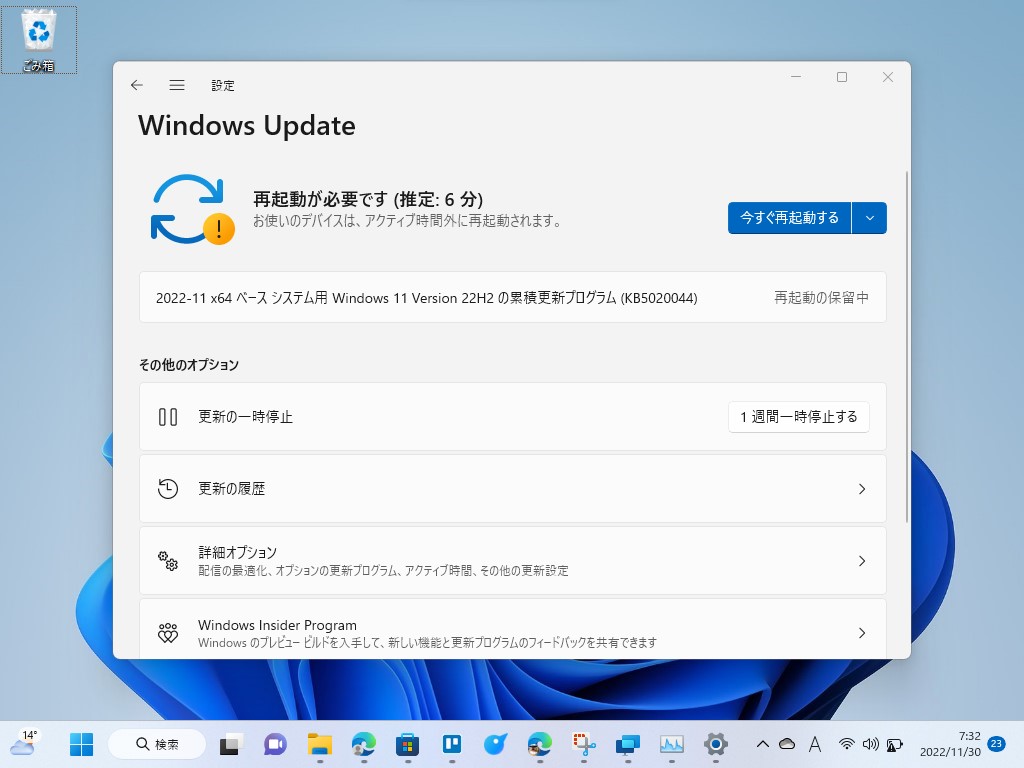The image size is (1024, 768).
Task: Open 更新の履歴 via its chevron
Action: (x=862, y=489)
